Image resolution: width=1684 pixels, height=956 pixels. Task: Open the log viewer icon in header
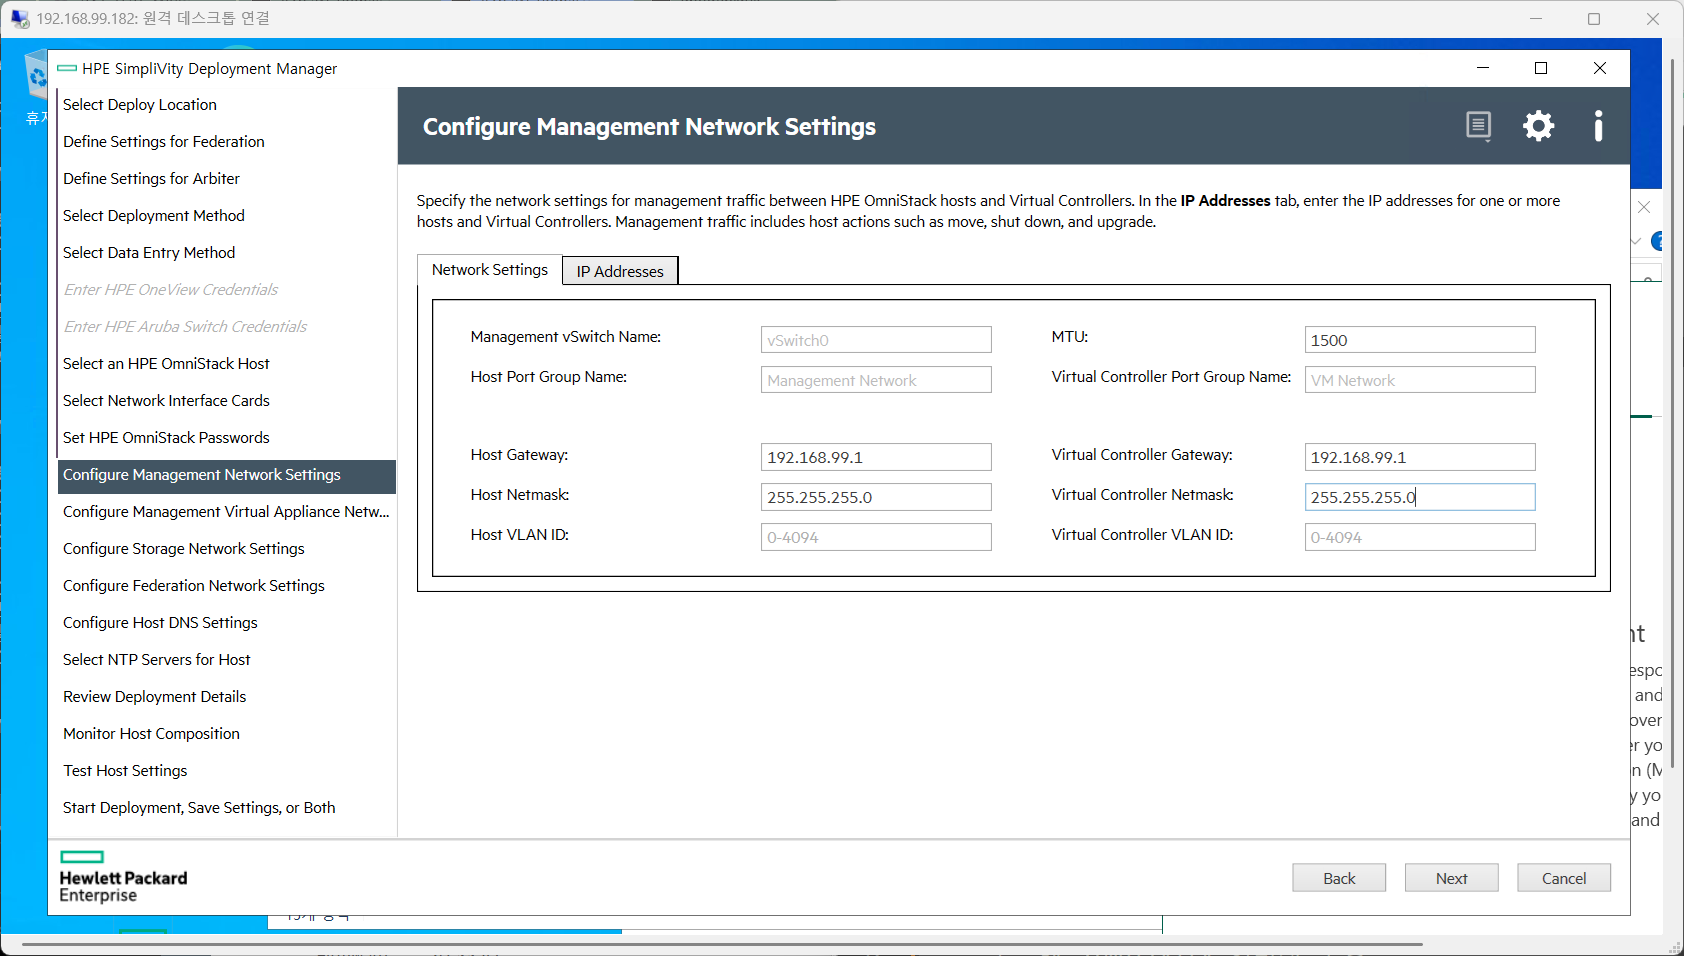(x=1479, y=126)
